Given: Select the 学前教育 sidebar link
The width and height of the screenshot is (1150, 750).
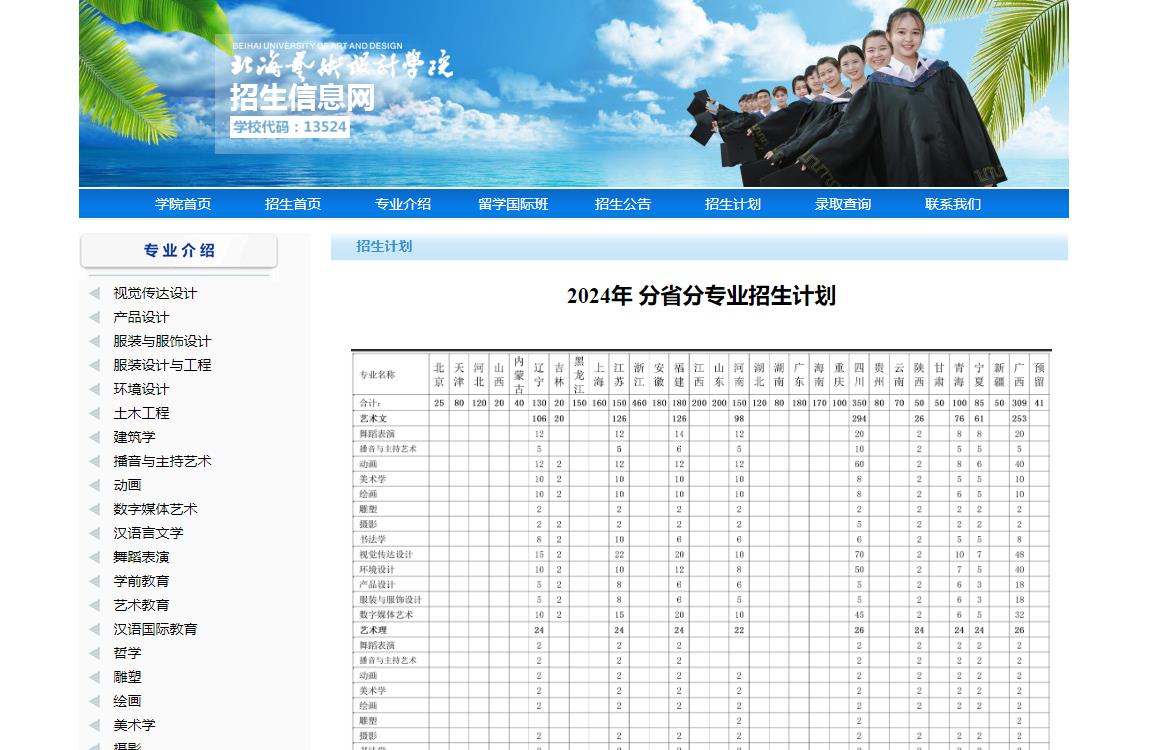Looking at the screenshot, I should (x=142, y=581).
